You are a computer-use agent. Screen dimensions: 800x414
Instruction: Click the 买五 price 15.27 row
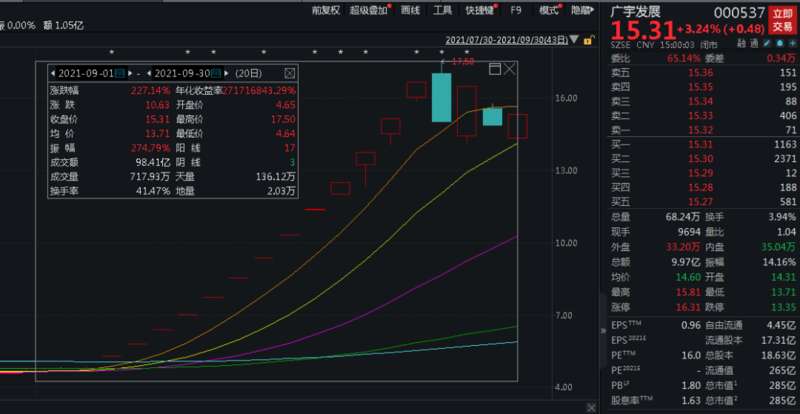703,202
